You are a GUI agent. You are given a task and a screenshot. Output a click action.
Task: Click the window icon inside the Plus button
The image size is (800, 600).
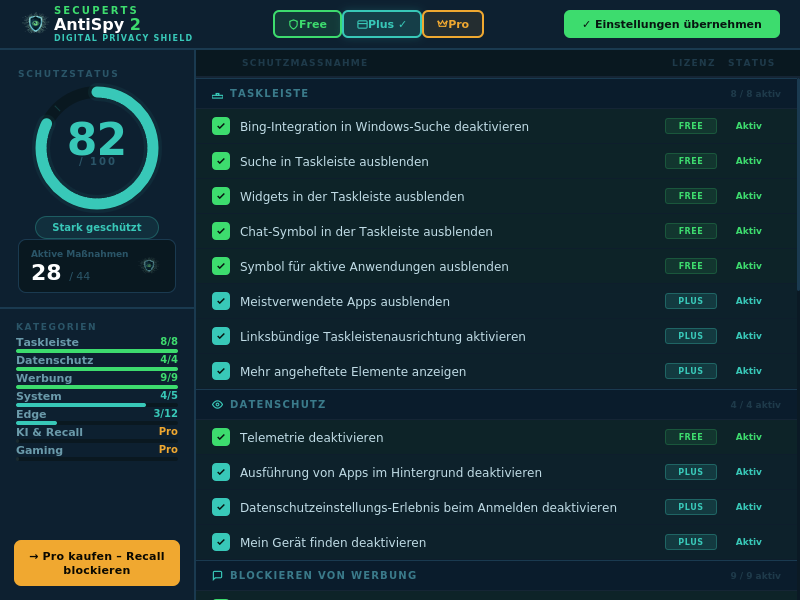tap(361, 23)
